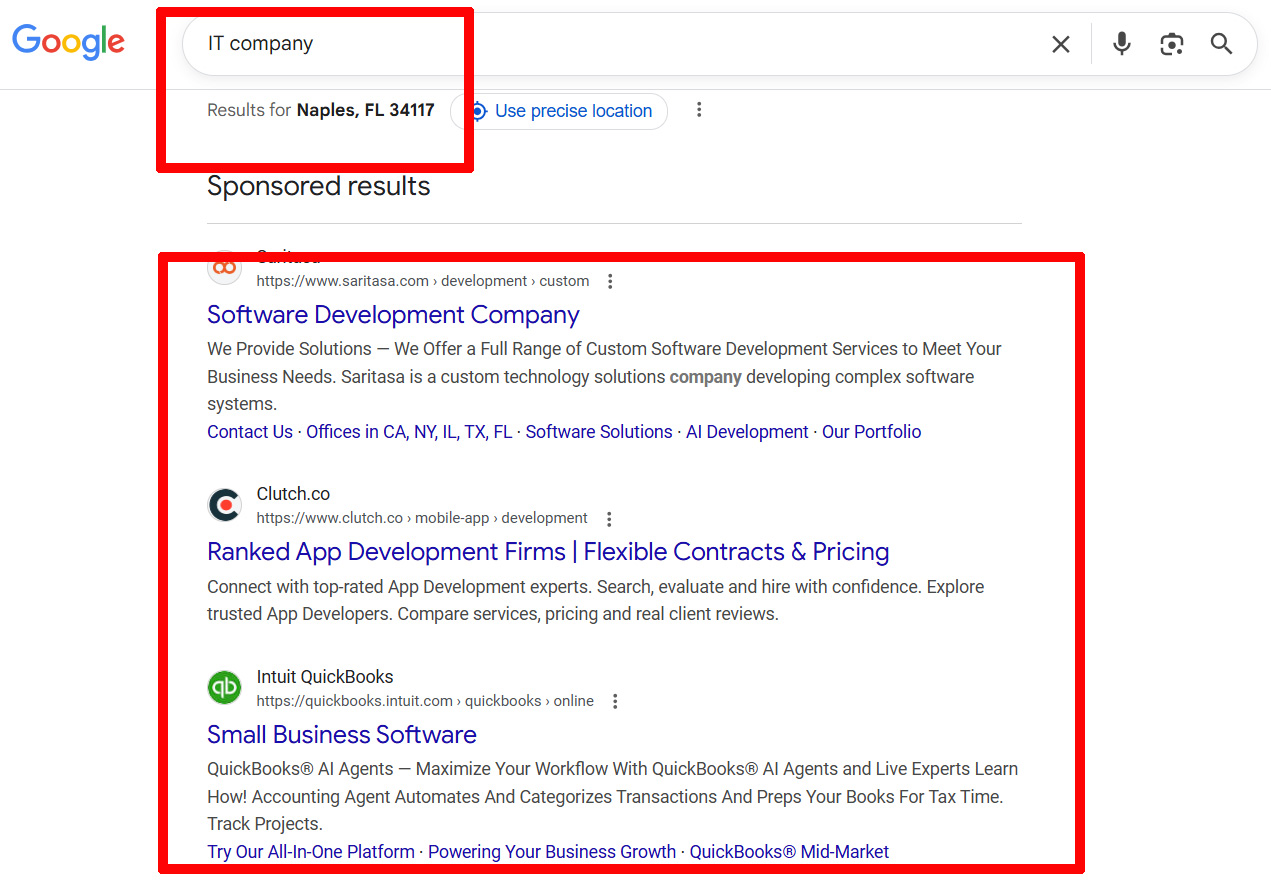Click the Intuit QuickBooks favicon
1271x891 pixels.
coord(224,687)
